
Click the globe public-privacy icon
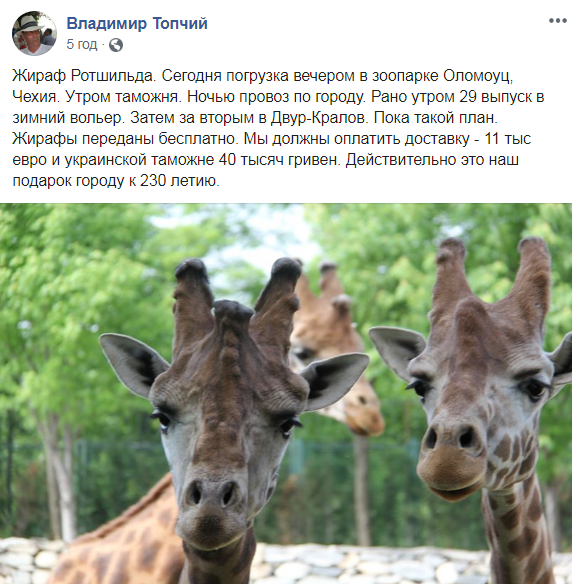[x=116, y=45]
